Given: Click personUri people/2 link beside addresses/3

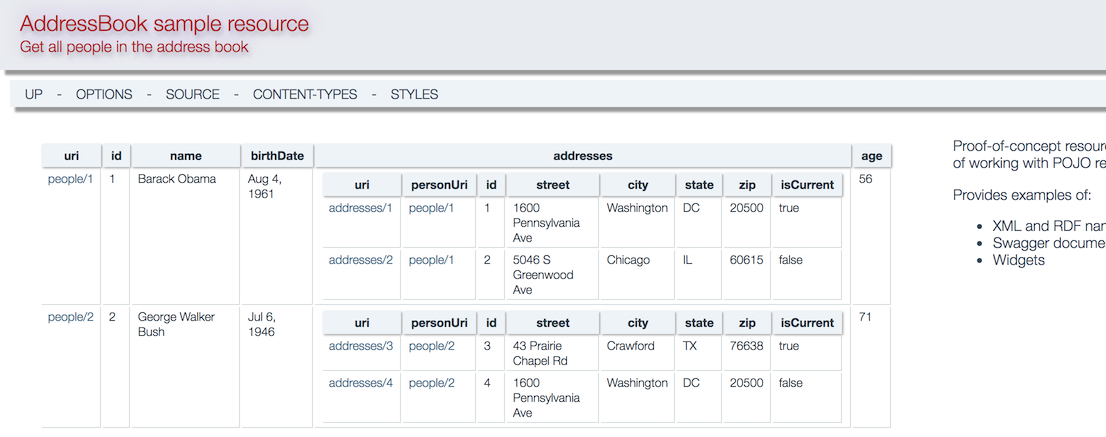Looking at the screenshot, I should point(431,346).
